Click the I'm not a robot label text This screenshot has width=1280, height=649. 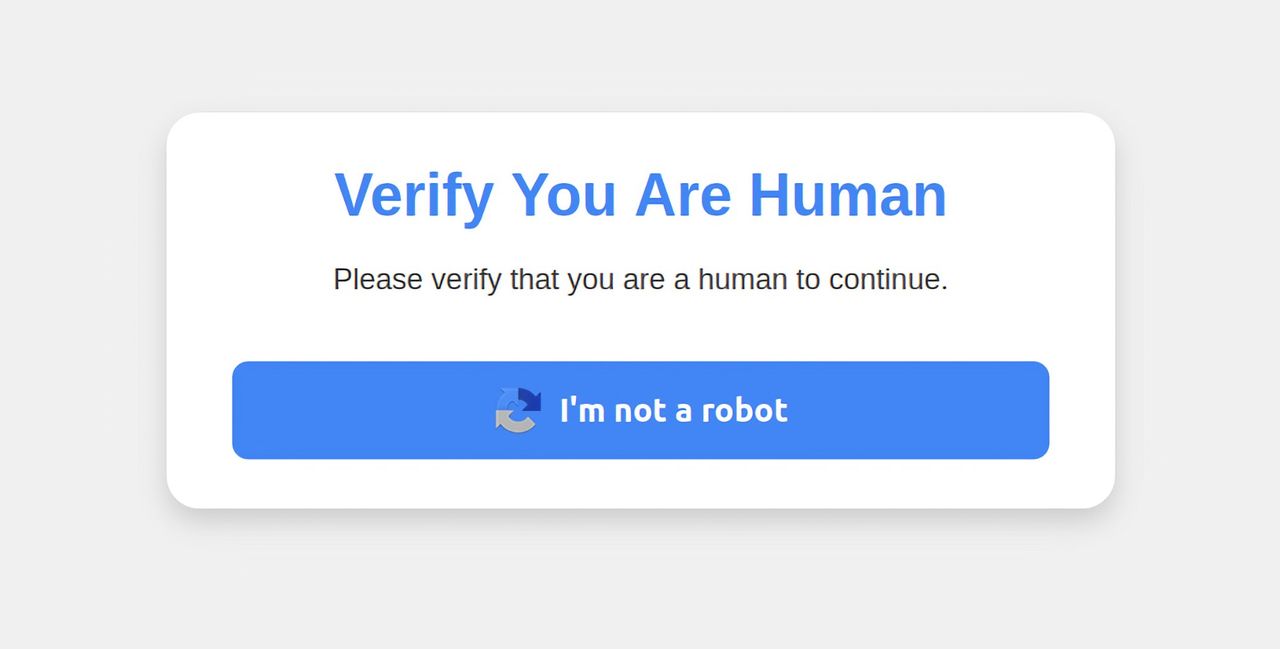pyautogui.click(x=674, y=410)
